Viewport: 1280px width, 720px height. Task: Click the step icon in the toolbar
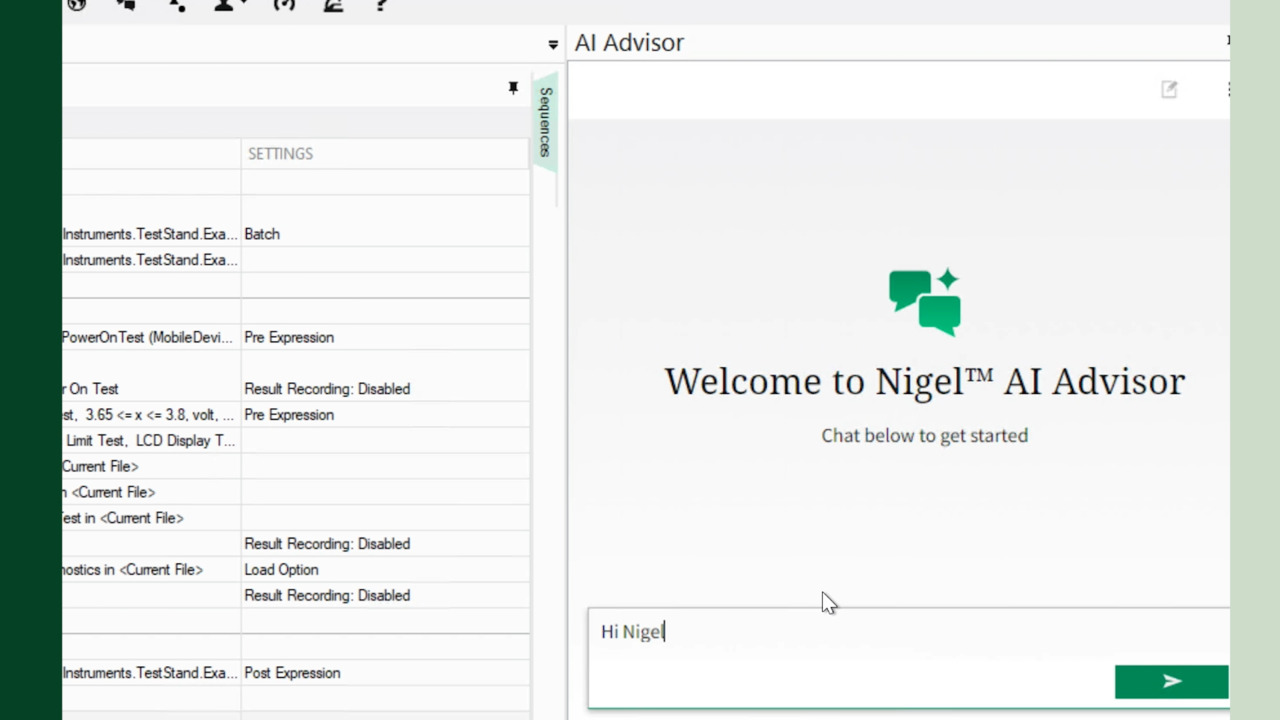click(176, 6)
